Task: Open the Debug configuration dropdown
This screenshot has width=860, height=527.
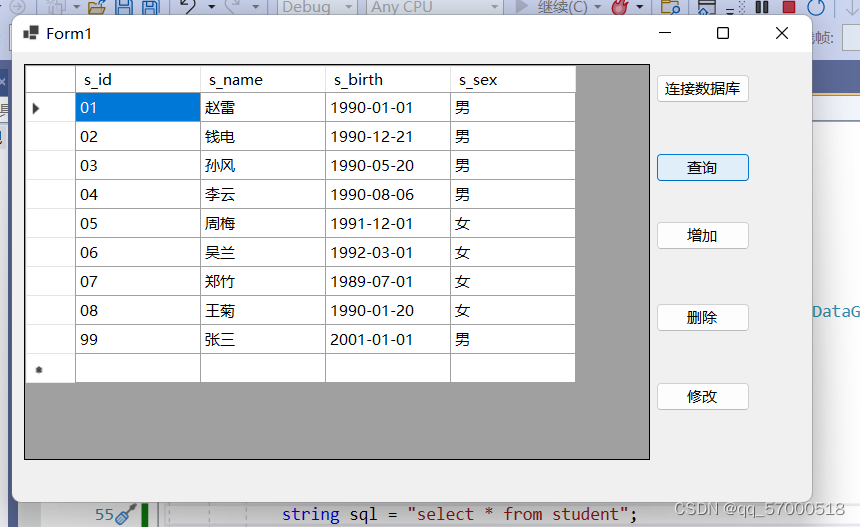Action: pyautogui.click(x=317, y=7)
